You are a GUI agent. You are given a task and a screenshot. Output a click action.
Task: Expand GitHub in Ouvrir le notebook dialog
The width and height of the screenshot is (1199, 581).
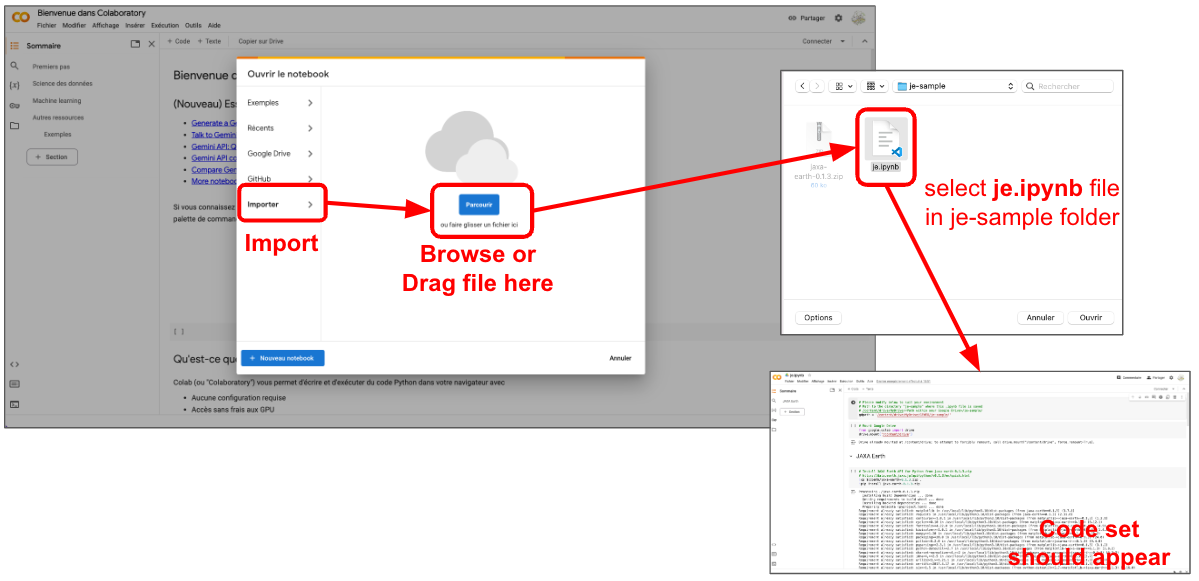coord(279,178)
